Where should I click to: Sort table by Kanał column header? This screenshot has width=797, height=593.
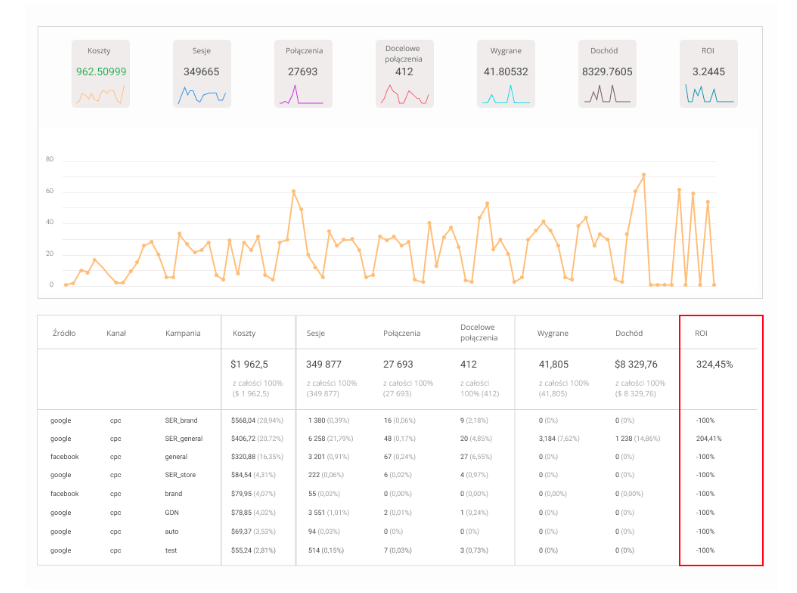pos(116,333)
